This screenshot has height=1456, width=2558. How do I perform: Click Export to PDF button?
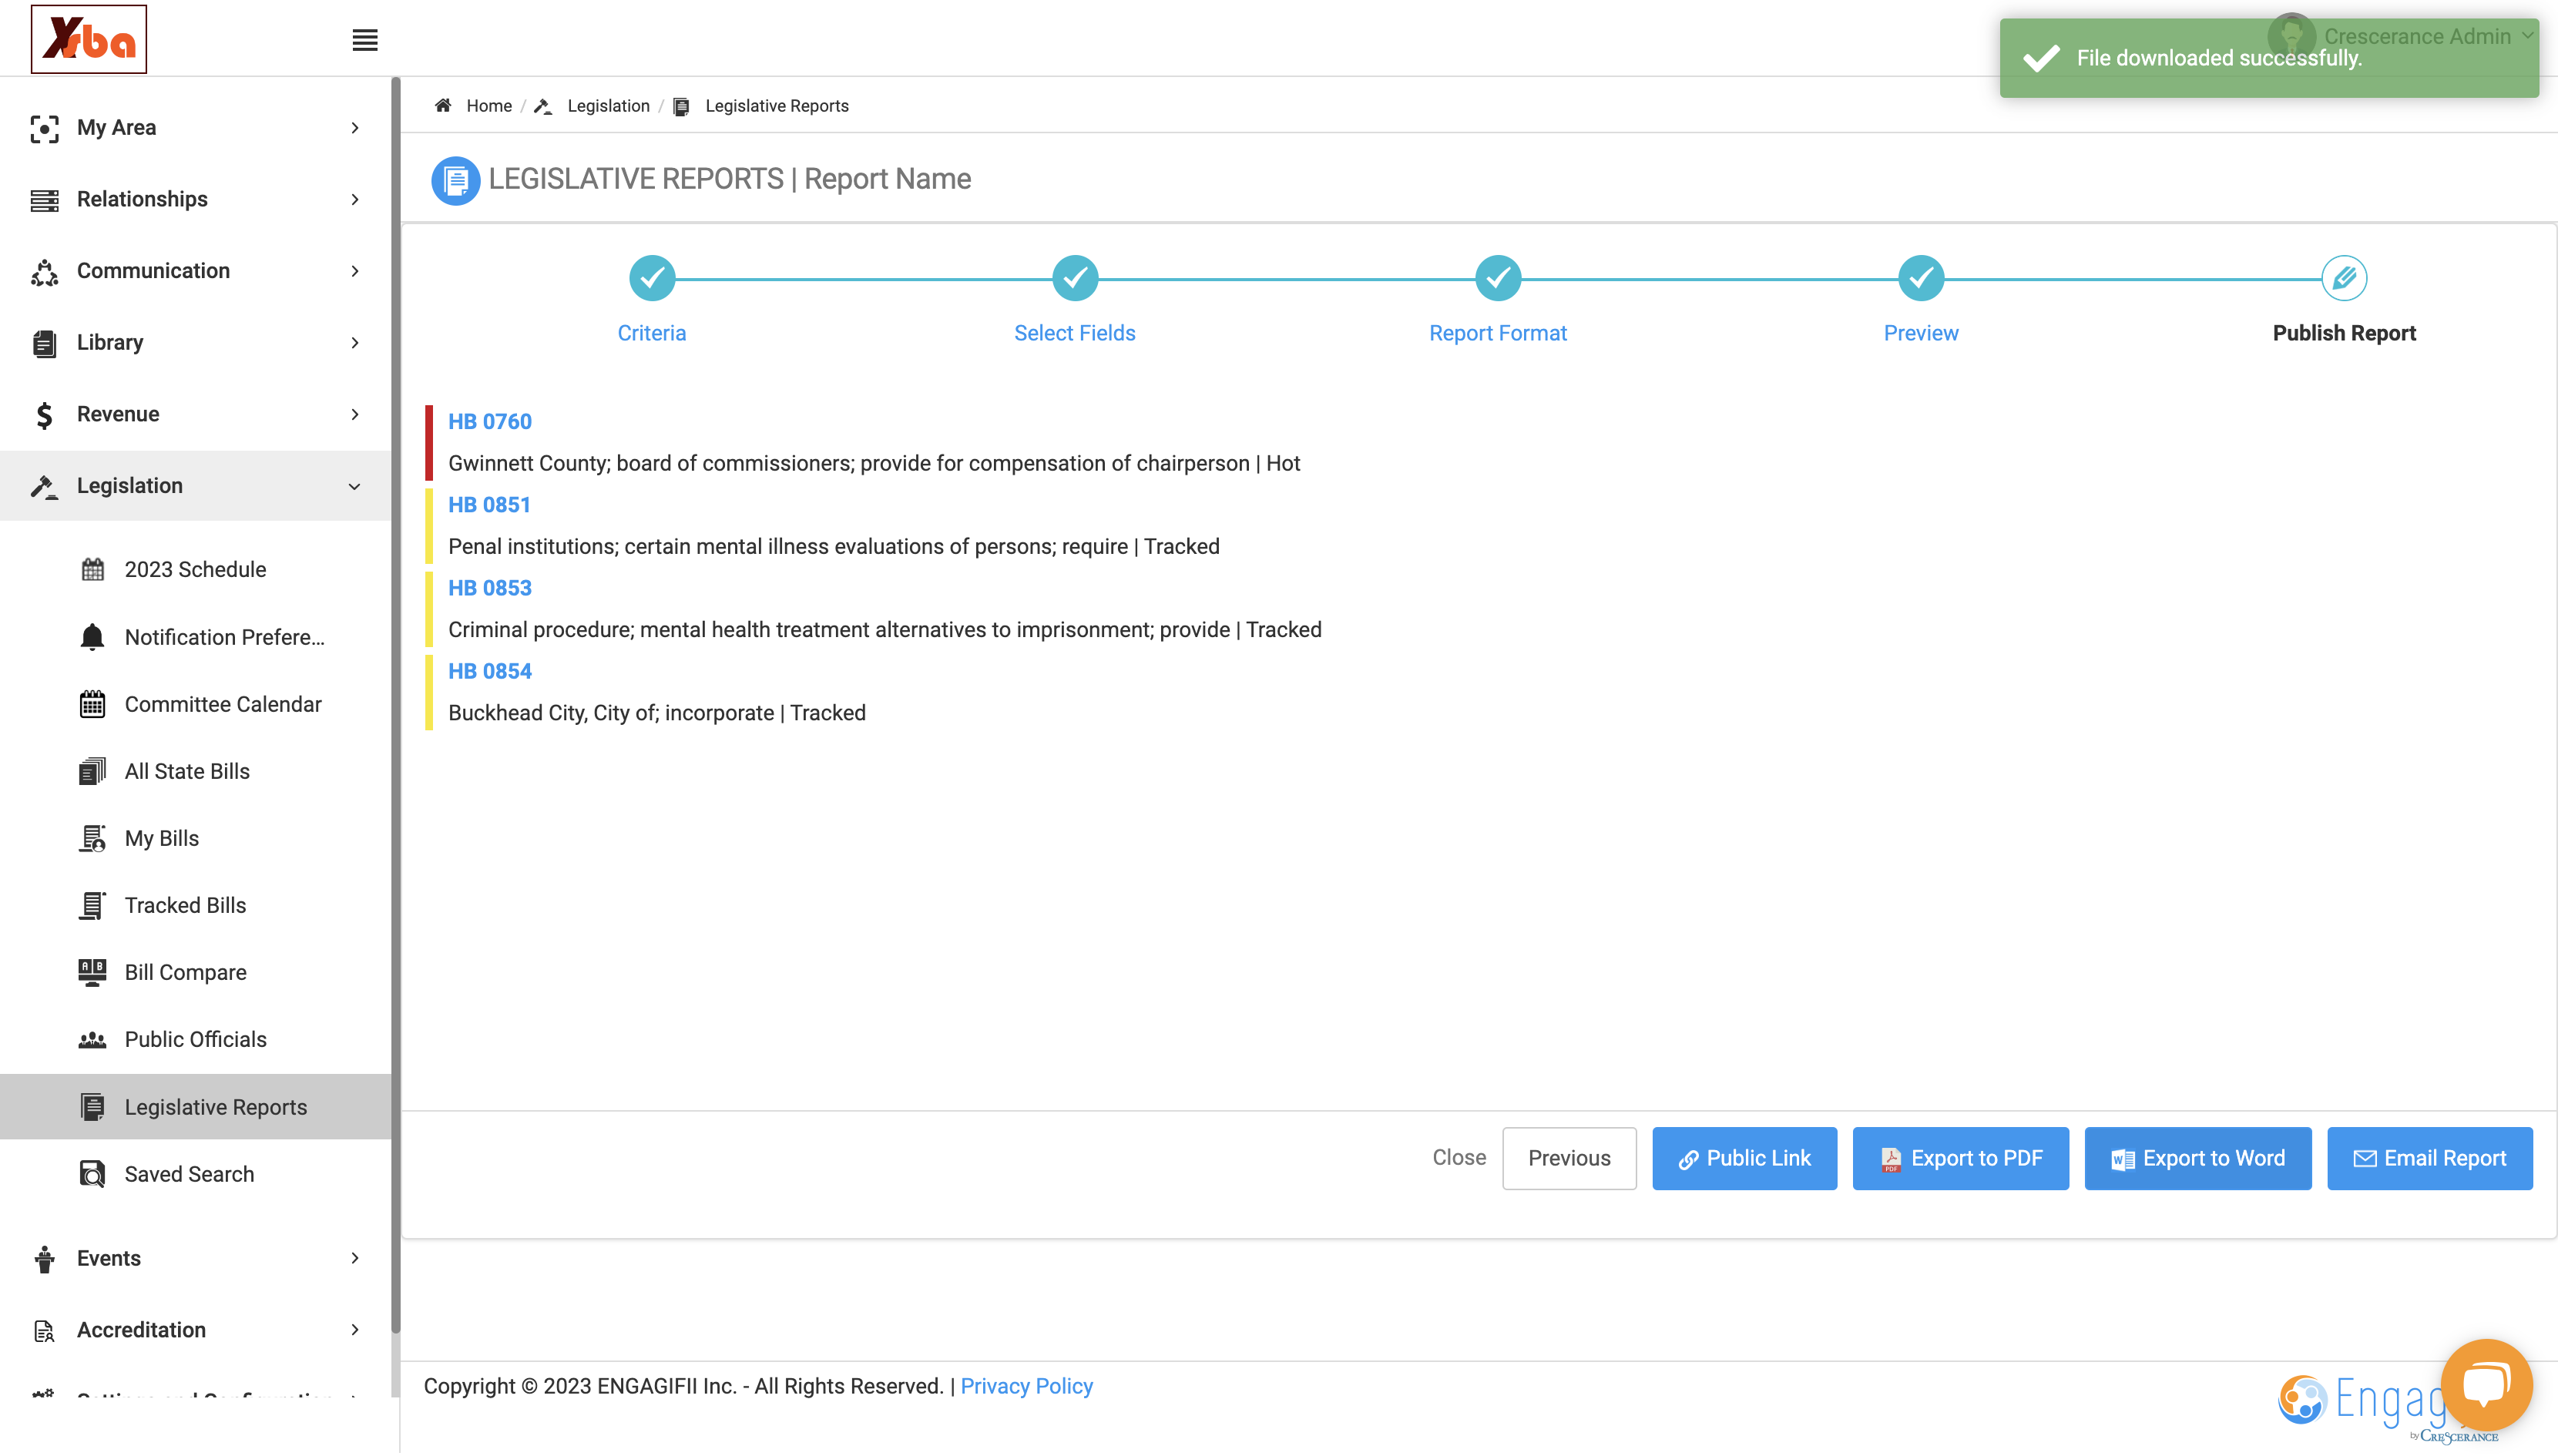tap(1960, 1158)
